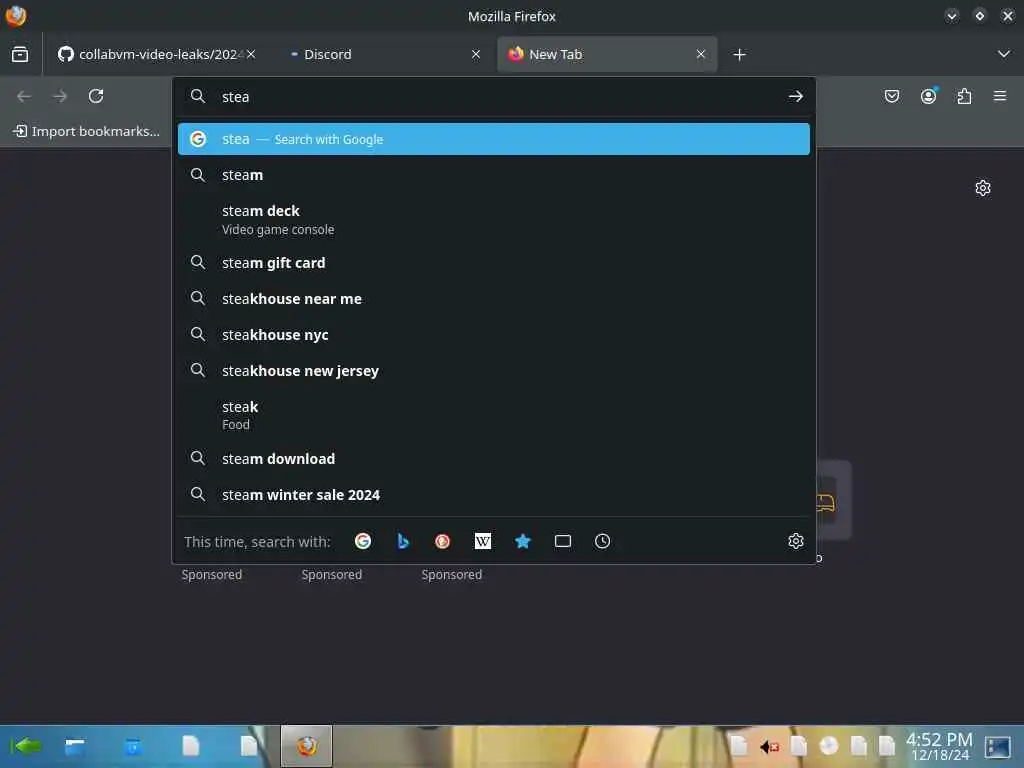Search this time with Wikipedia icon
The width and height of the screenshot is (1024, 768).
483,541
